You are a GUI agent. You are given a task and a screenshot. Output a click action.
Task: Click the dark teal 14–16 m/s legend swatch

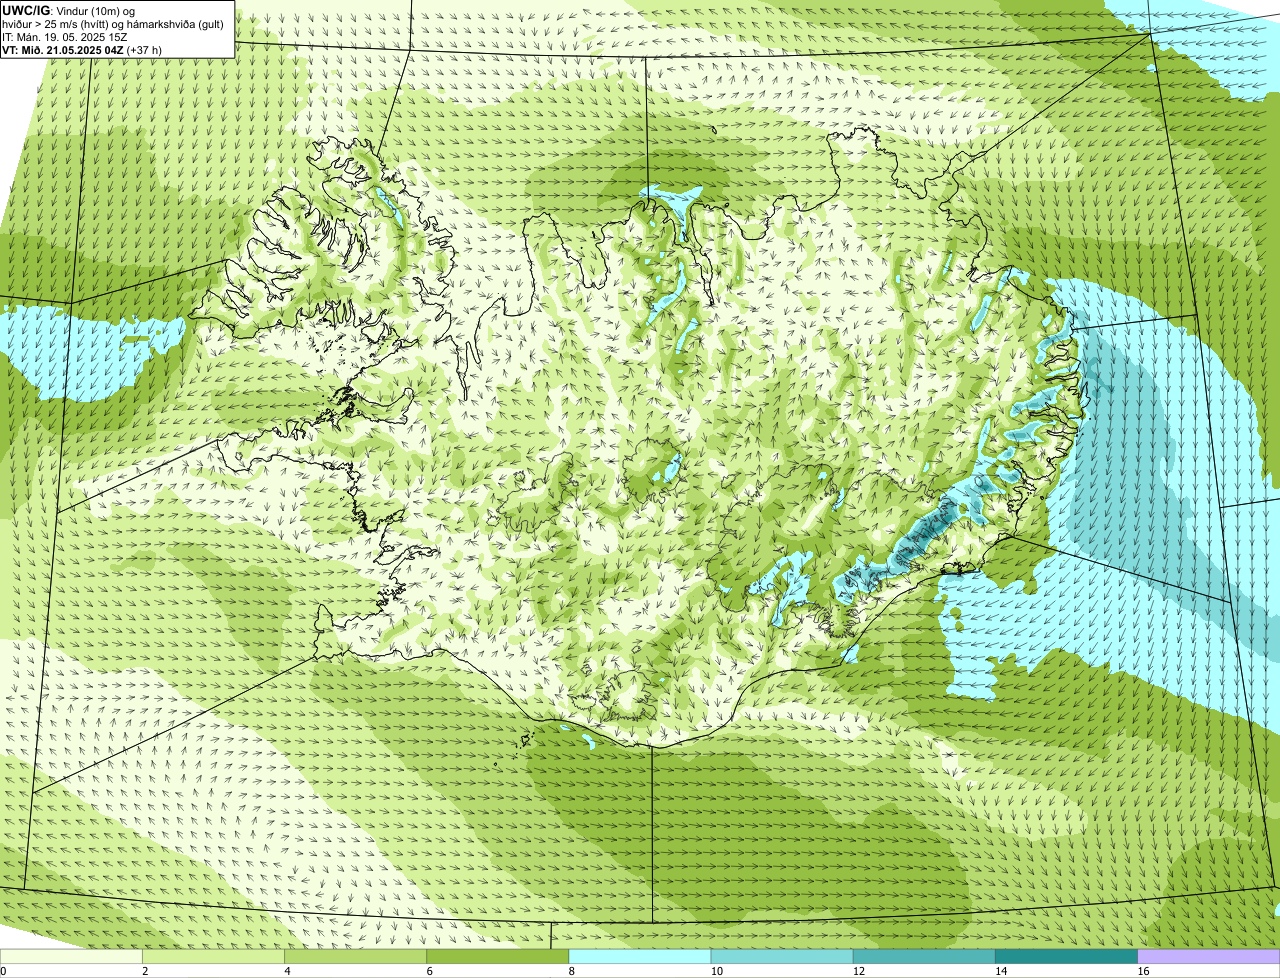pyautogui.click(x=1066, y=957)
